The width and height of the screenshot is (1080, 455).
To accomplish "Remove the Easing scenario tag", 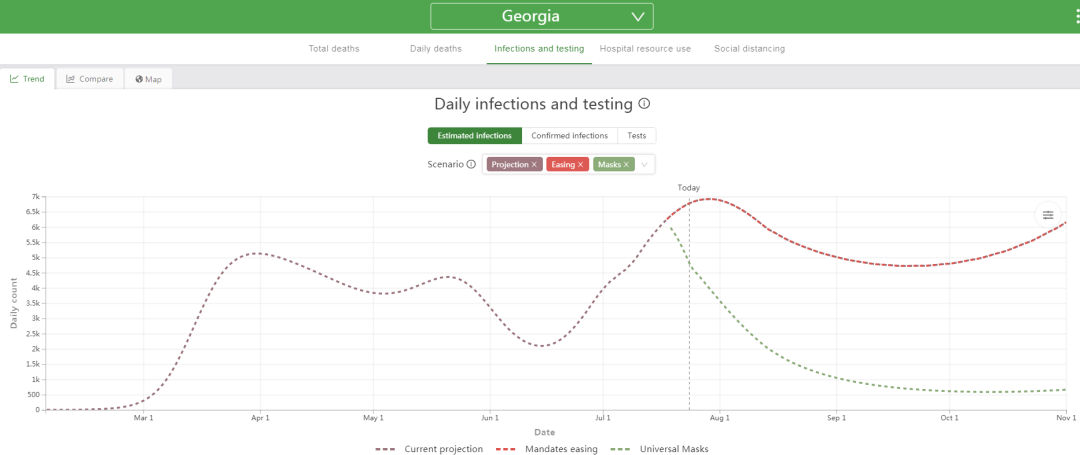I will point(581,165).
